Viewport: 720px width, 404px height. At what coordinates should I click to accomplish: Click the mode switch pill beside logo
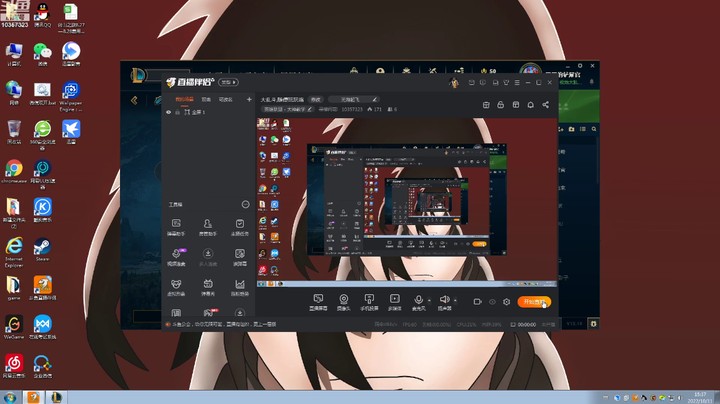[228, 82]
